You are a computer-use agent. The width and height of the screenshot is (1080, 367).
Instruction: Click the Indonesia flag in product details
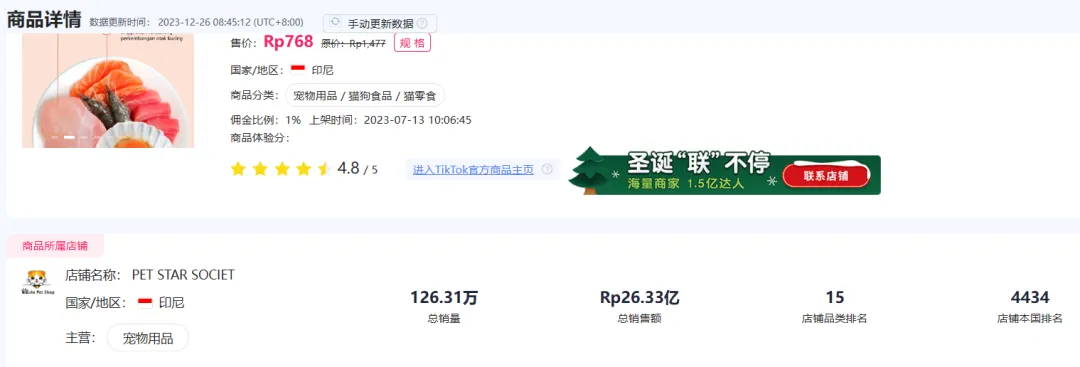[x=298, y=70]
